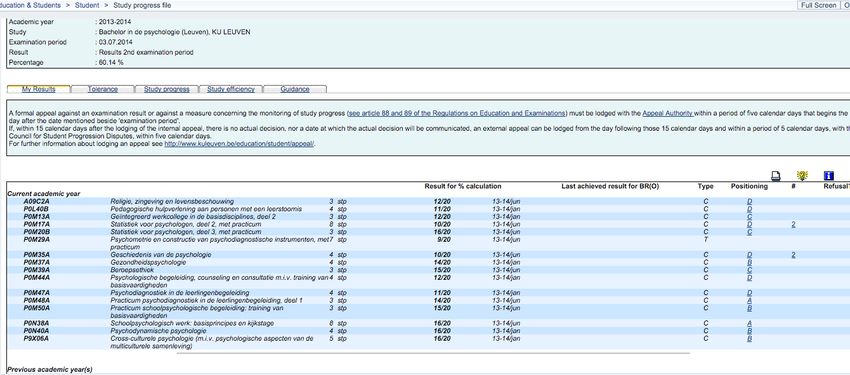Open positioning B link for P9X06A
Viewport: 850px width, 375px height.
click(x=749, y=339)
